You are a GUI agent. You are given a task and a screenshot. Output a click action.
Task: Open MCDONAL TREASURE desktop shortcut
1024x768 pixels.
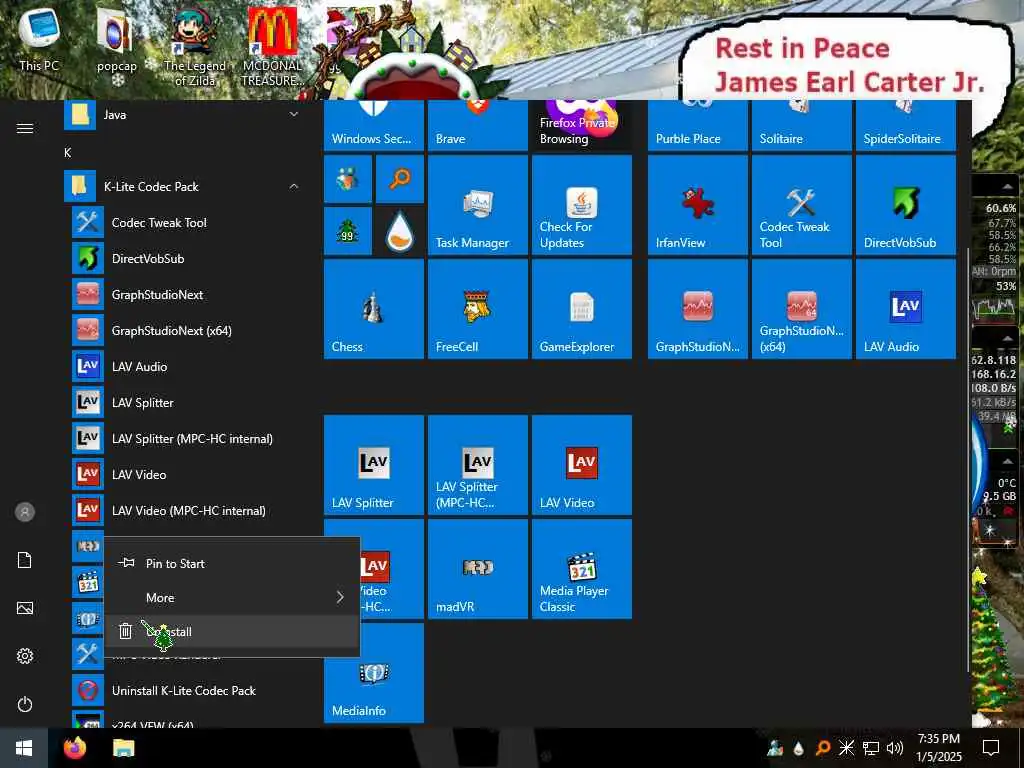point(272,47)
